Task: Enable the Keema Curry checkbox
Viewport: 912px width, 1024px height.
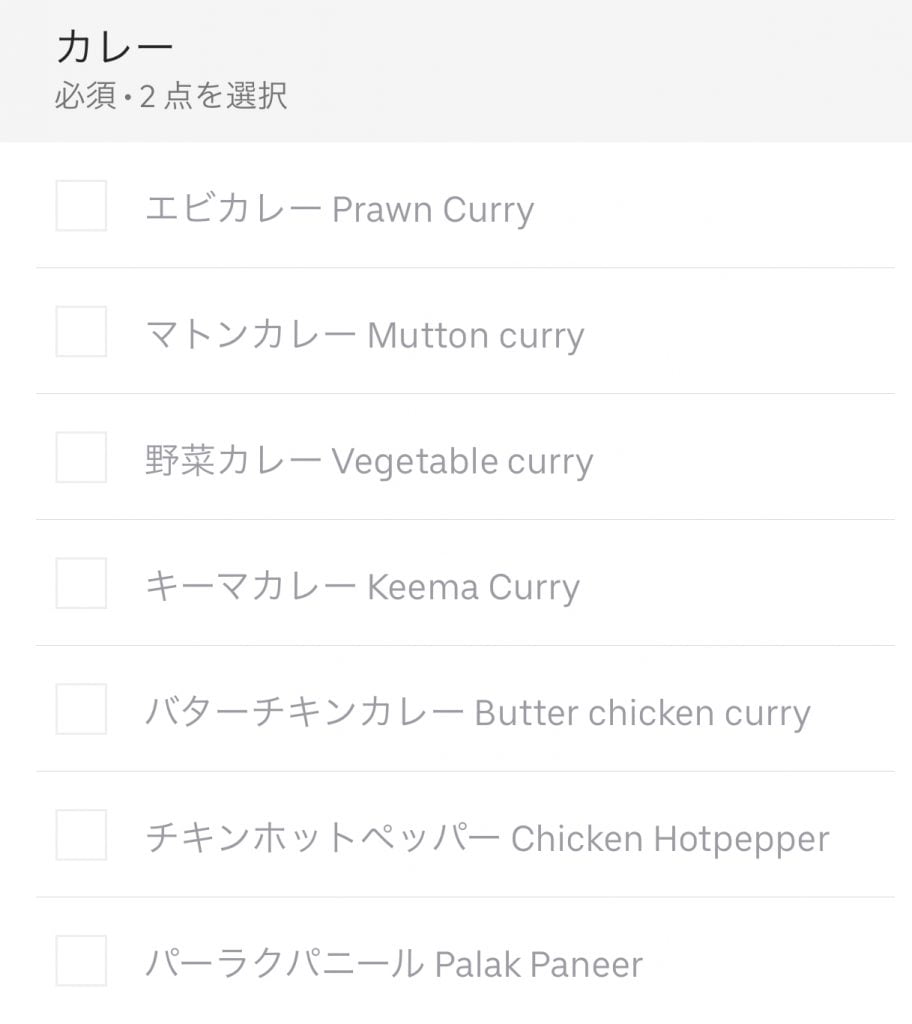Action: (x=81, y=584)
